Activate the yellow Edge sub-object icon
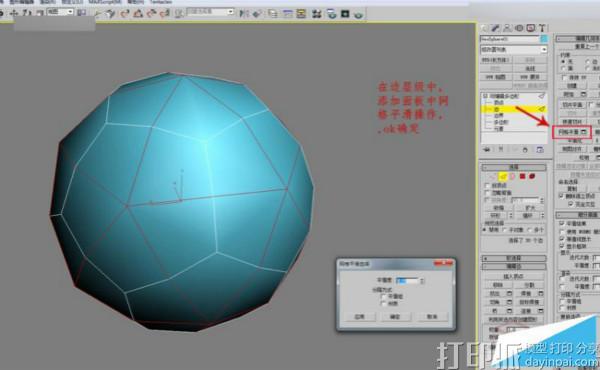Screen dimensions: 600x370 pos(502,176)
